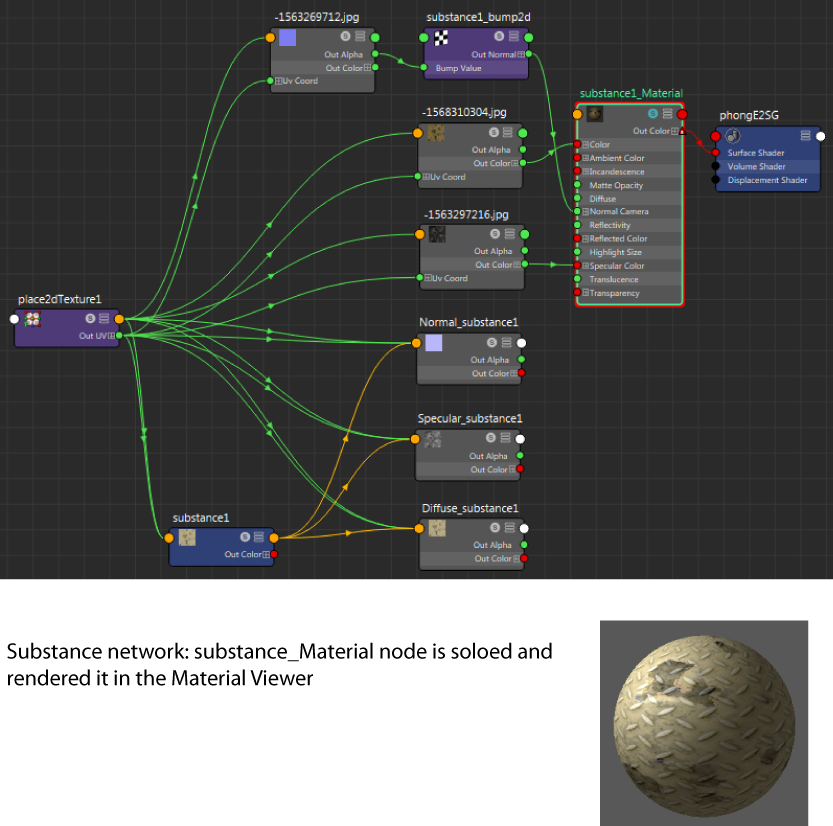The height and width of the screenshot is (826, 833).
Task: Expand Transparency on substance1_Material
Action: [x=585, y=293]
